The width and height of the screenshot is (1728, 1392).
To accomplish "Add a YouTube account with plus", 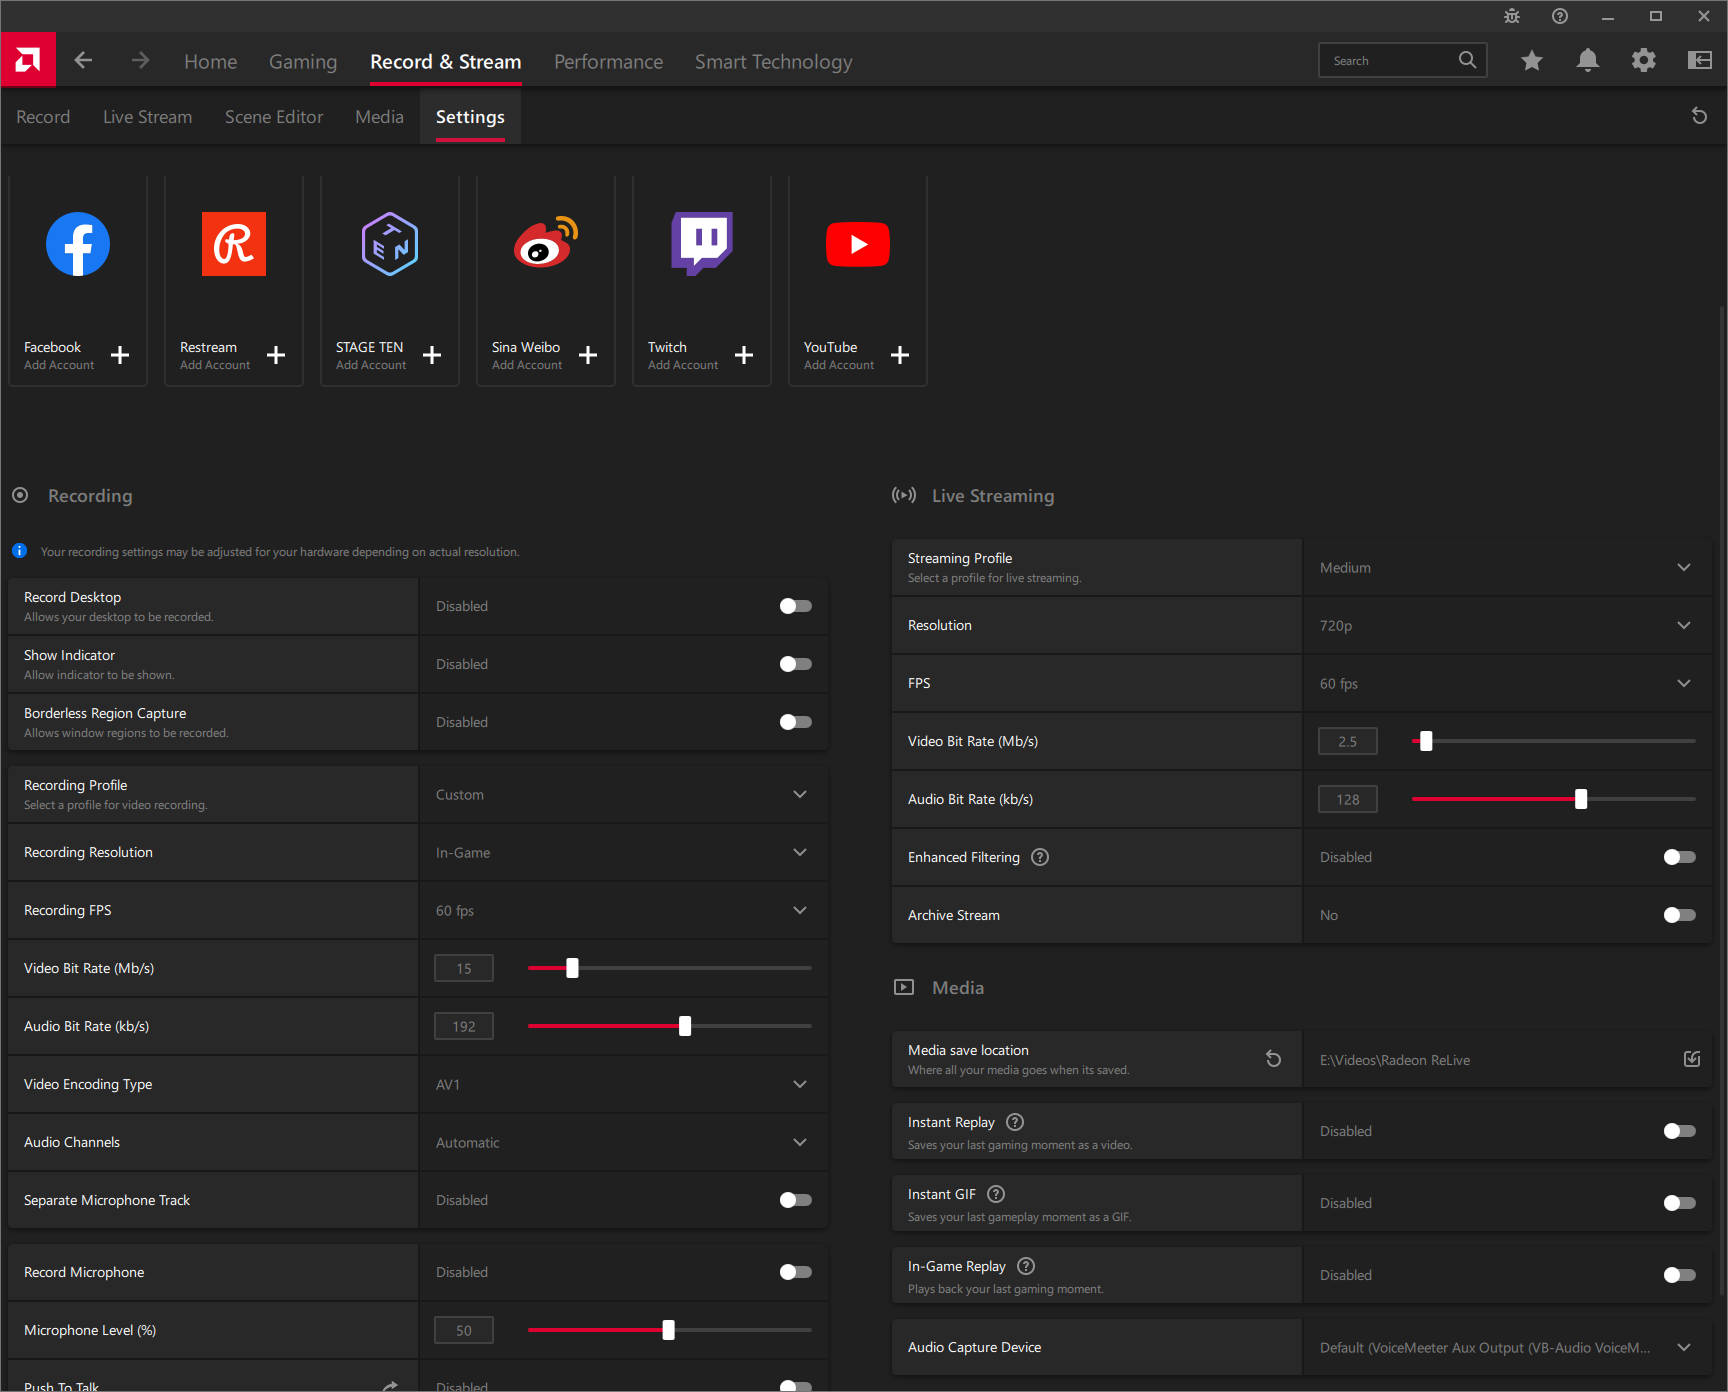I will (900, 355).
